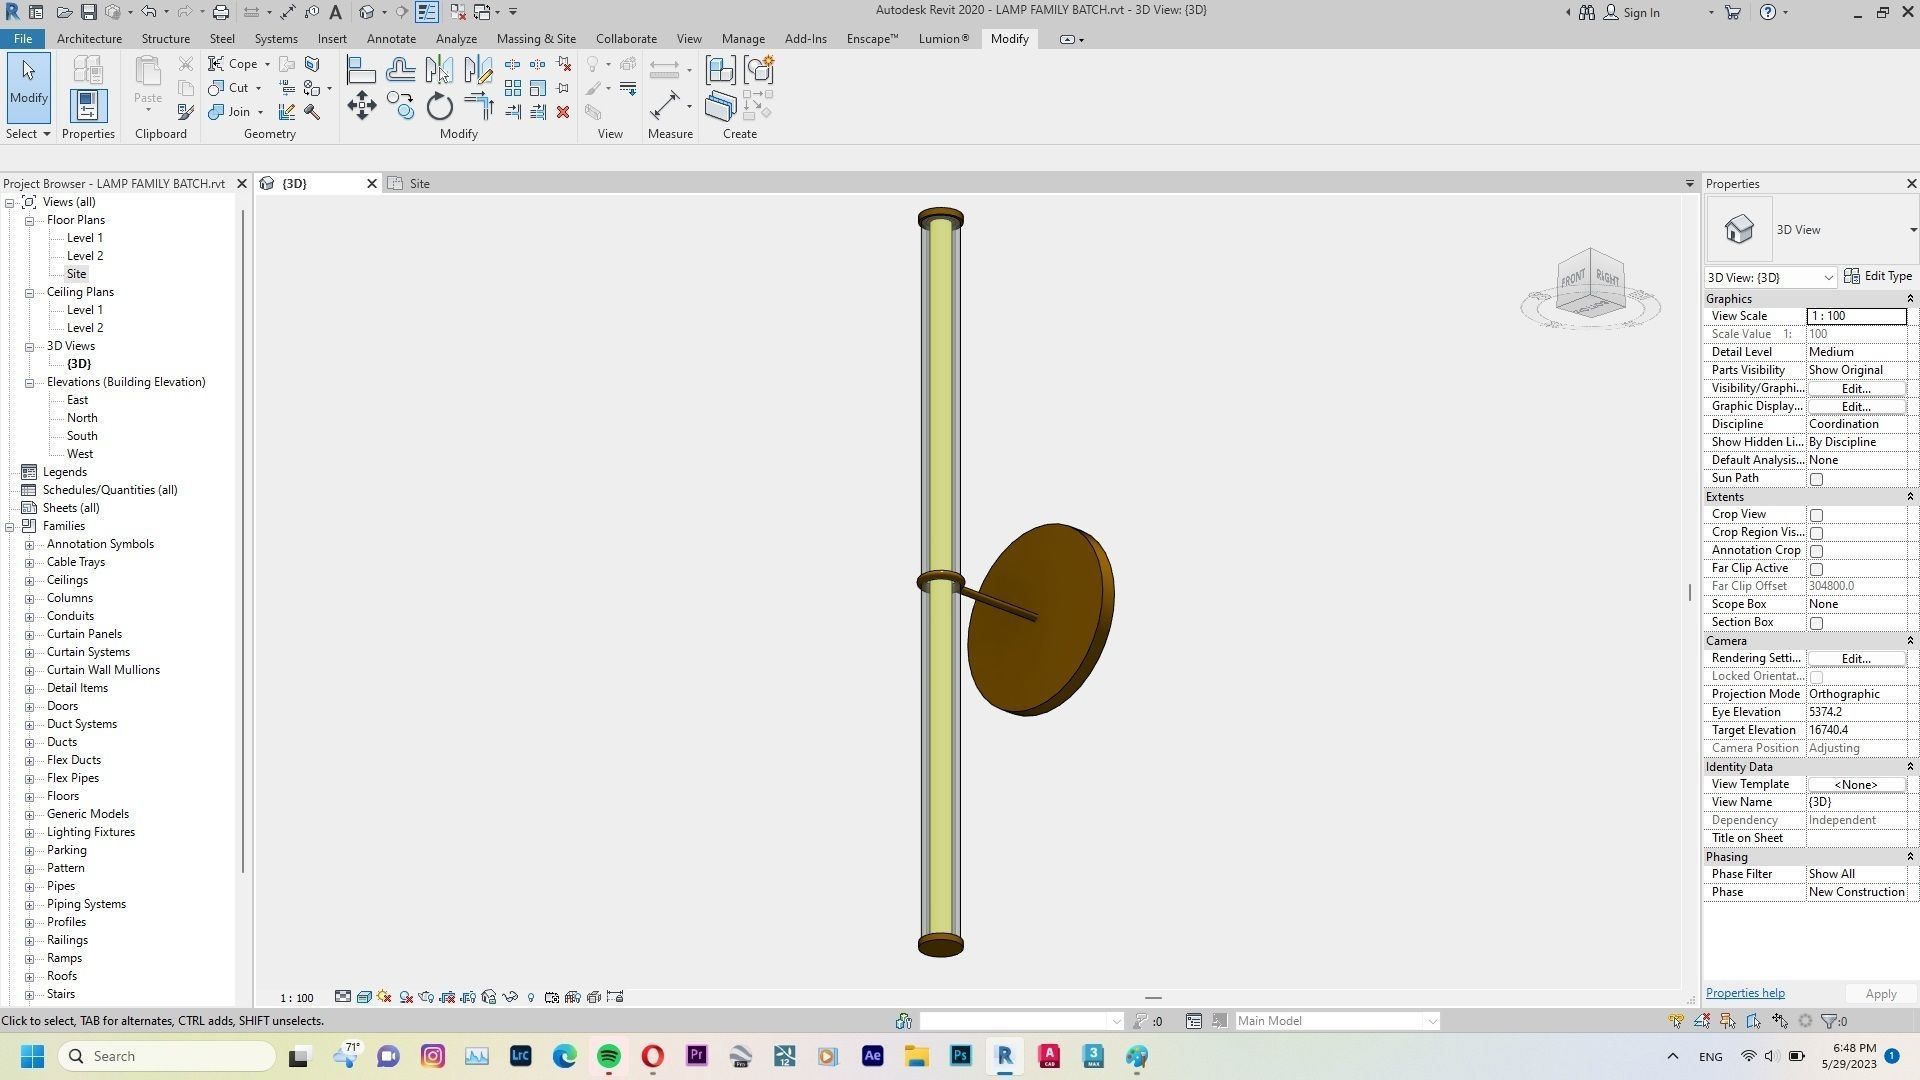Viewport: 1920px width, 1080px height.
Task: Expand the Generic Models family node
Action: (x=30, y=814)
